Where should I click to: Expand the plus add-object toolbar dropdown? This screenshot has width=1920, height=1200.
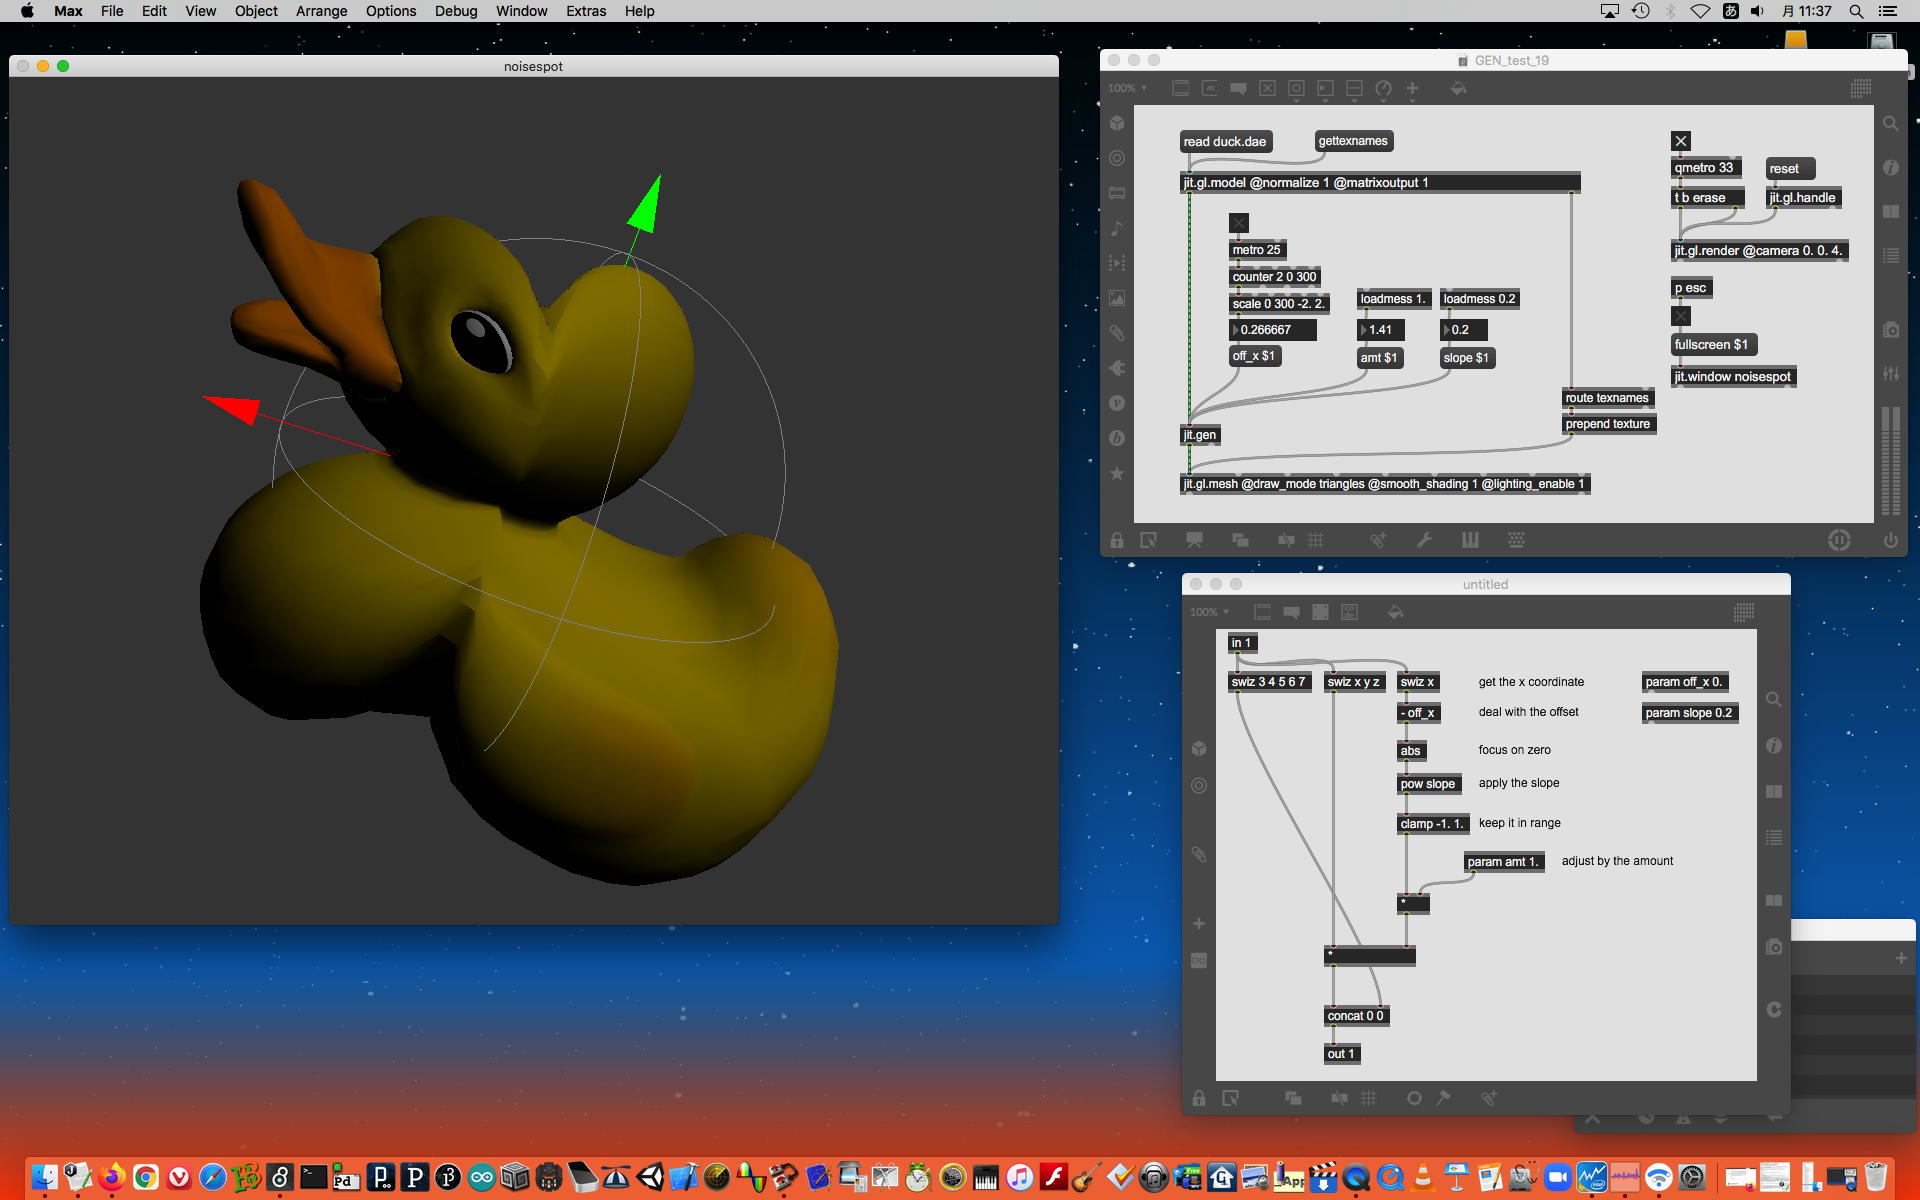[x=1412, y=89]
